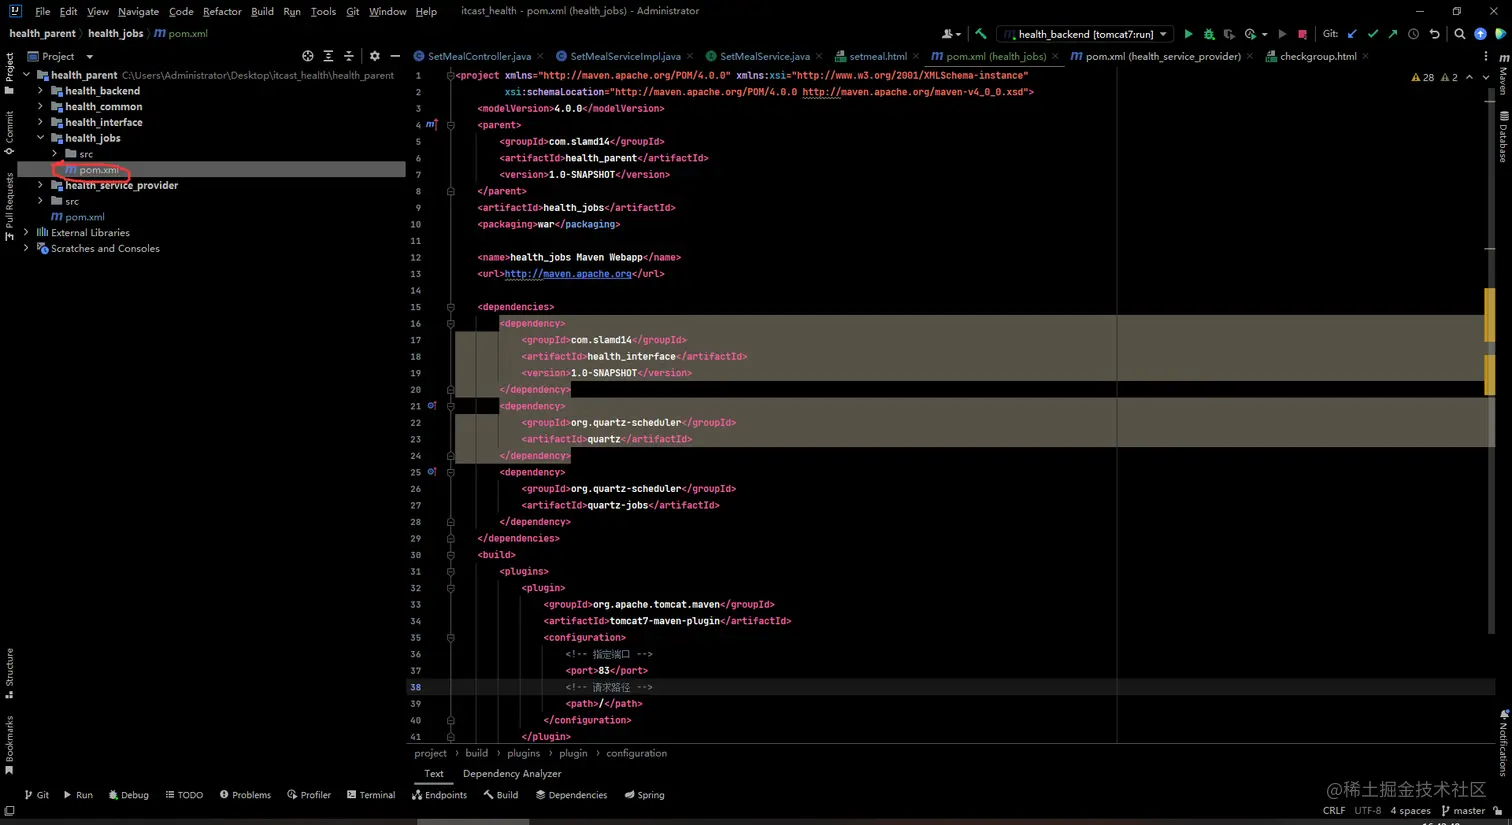Click the Build Project hammer icon
This screenshot has width=1512, height=825.
pyautogui.click(x=981, y=34)
